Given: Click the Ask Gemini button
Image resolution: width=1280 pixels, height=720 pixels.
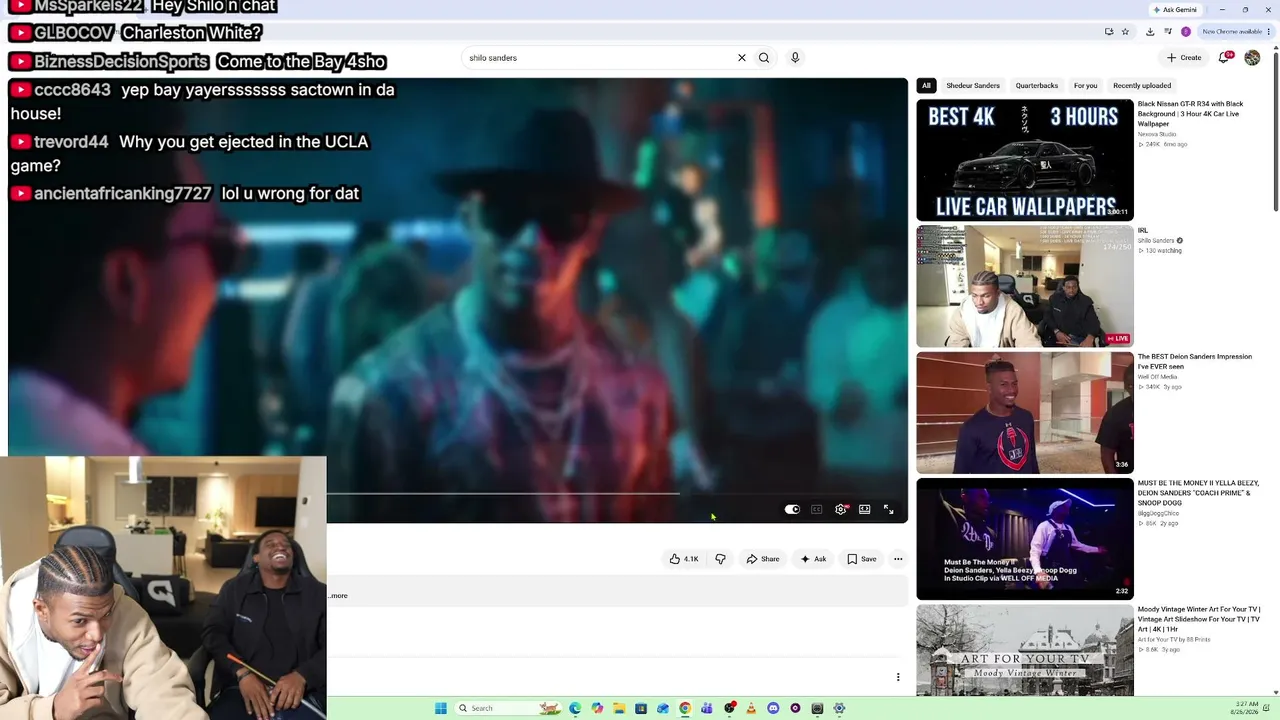Looking at the screenshot, I should 1175,10.
